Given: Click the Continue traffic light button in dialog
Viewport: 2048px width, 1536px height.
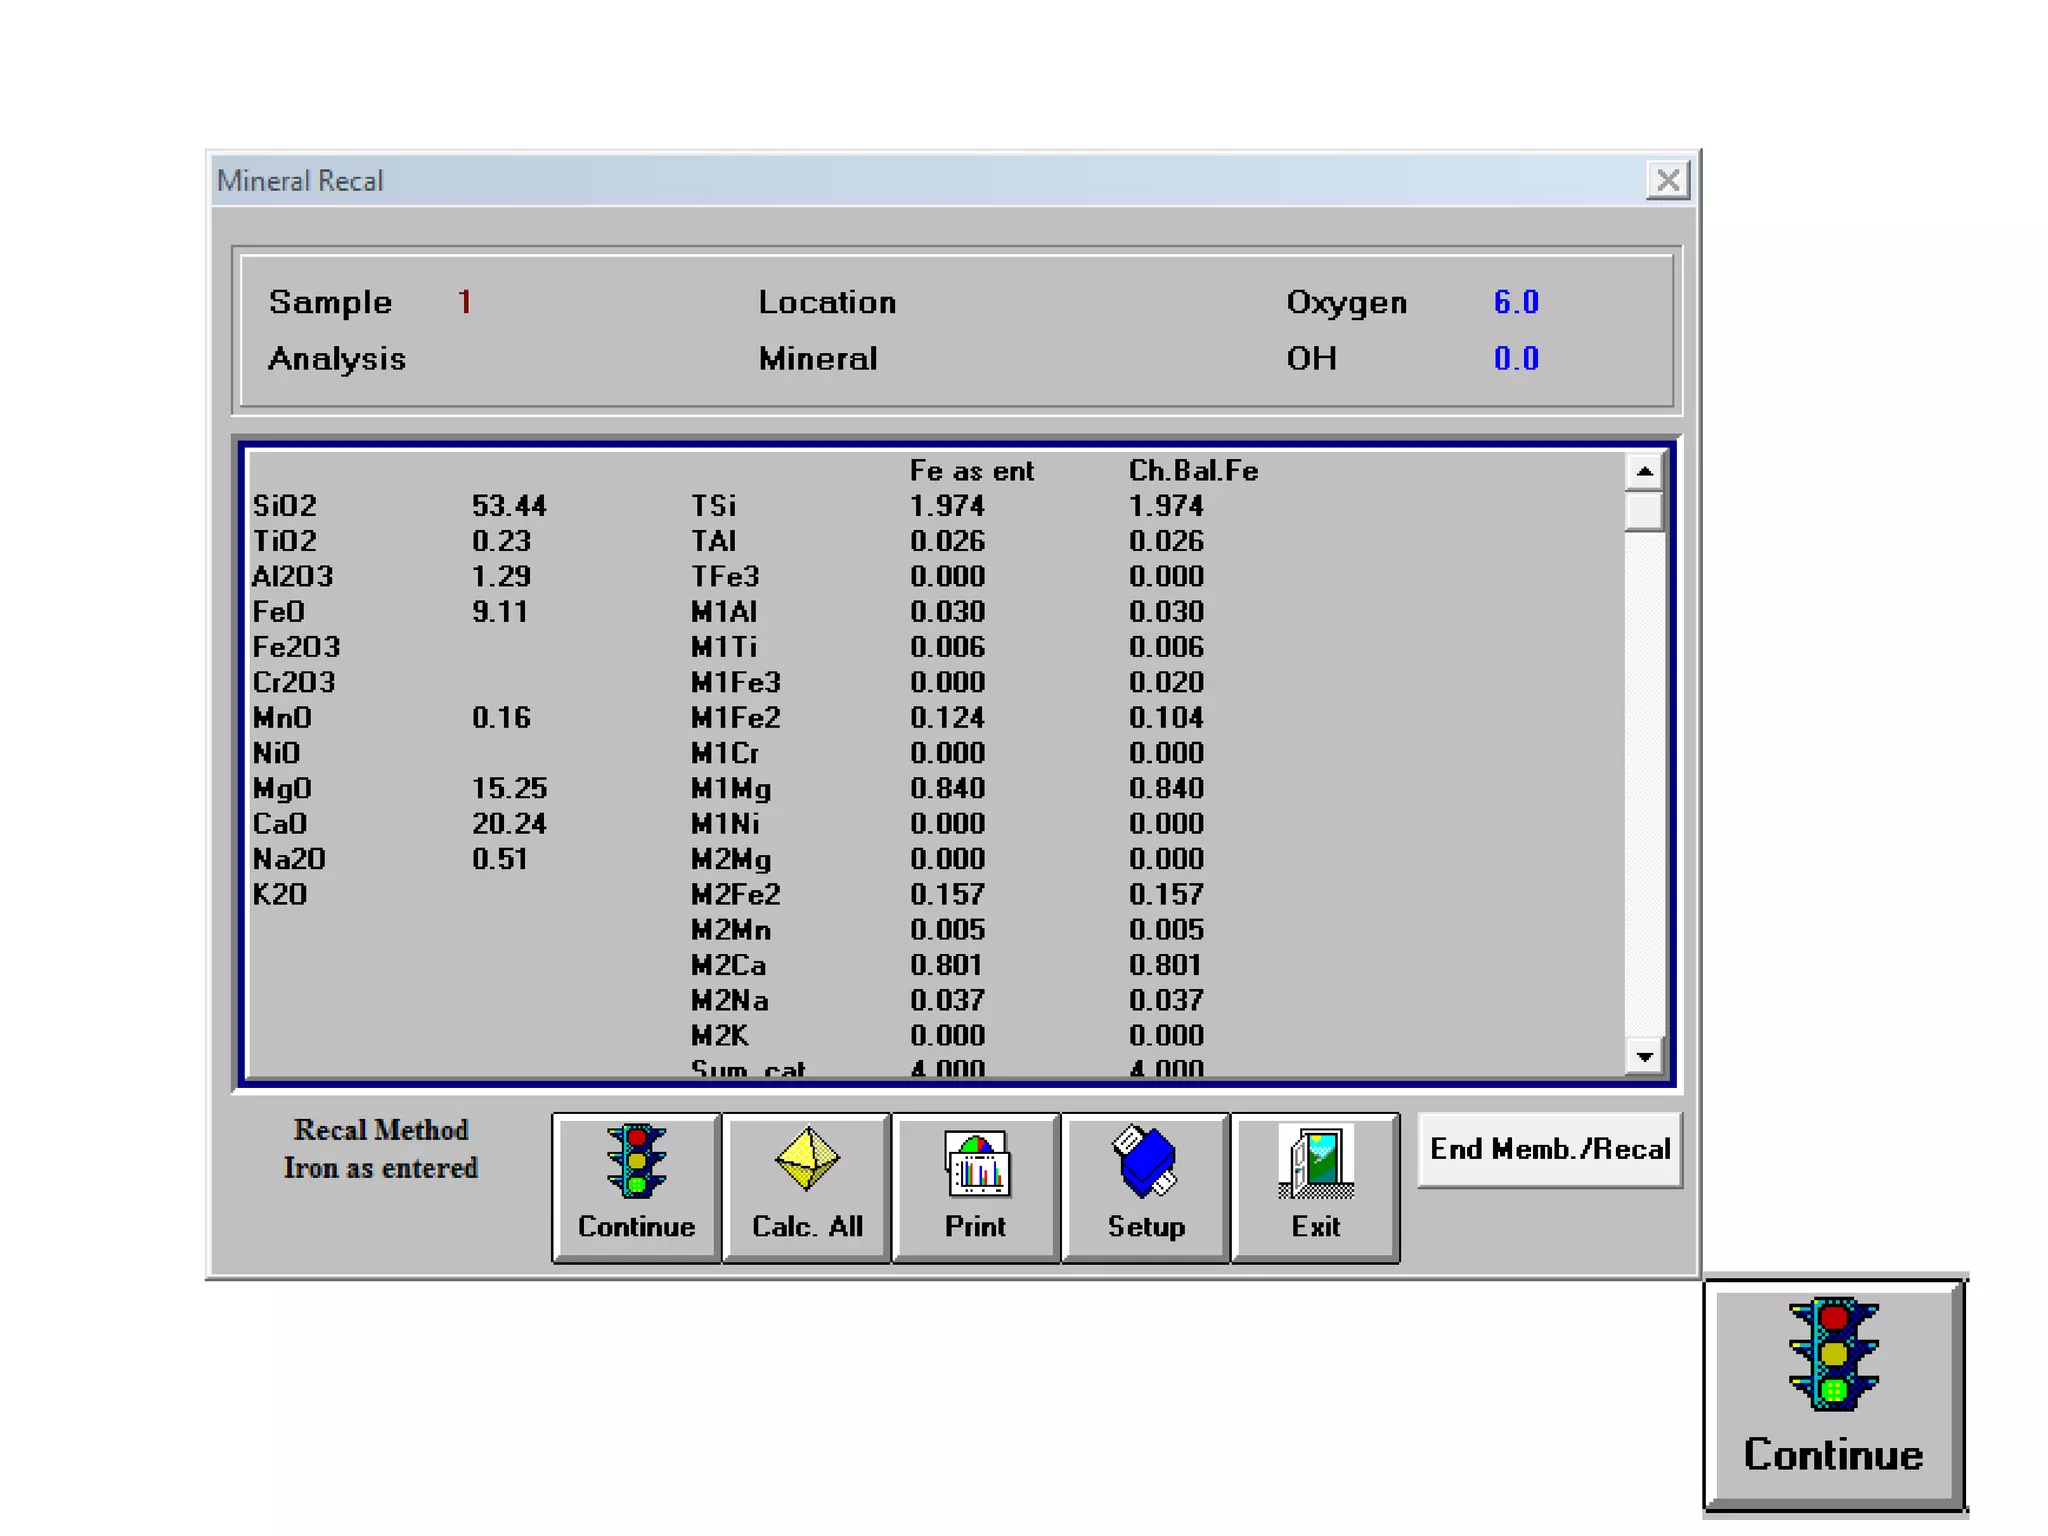Looking at the screenshot, I should coord(636,1187).
